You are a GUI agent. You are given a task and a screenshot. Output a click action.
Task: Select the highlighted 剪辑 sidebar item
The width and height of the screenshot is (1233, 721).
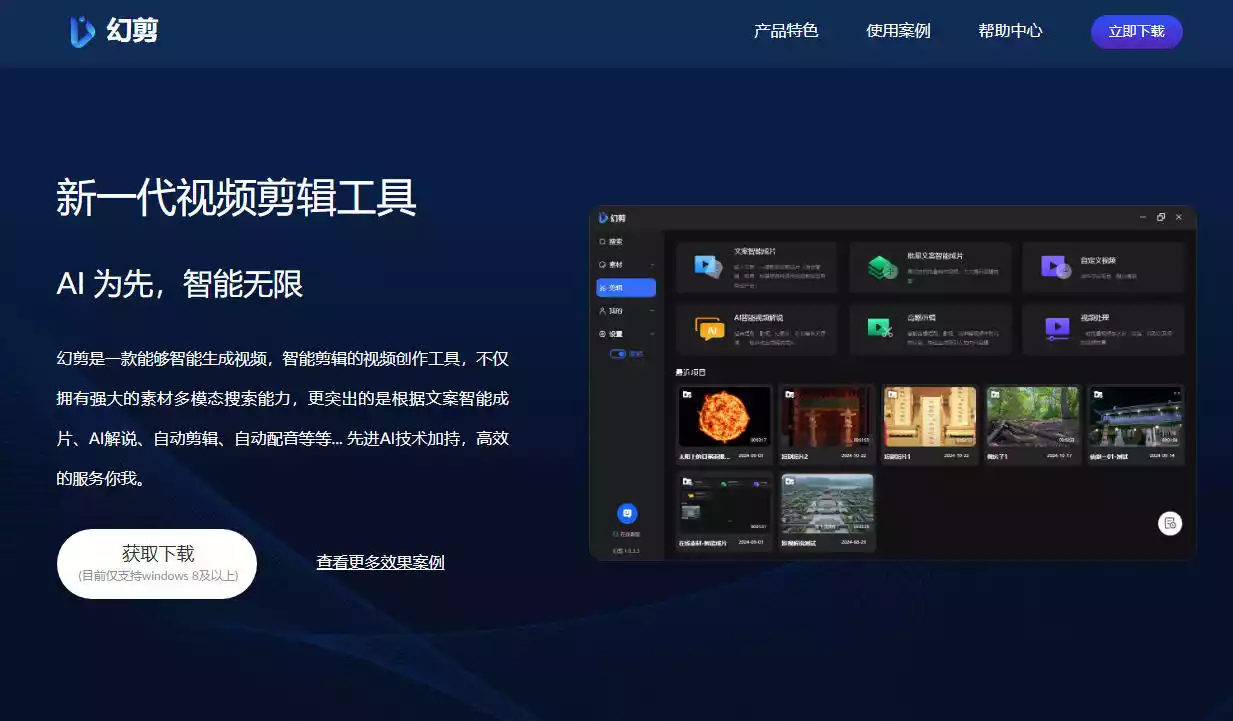pyautogui.click(x=626, y=288)
